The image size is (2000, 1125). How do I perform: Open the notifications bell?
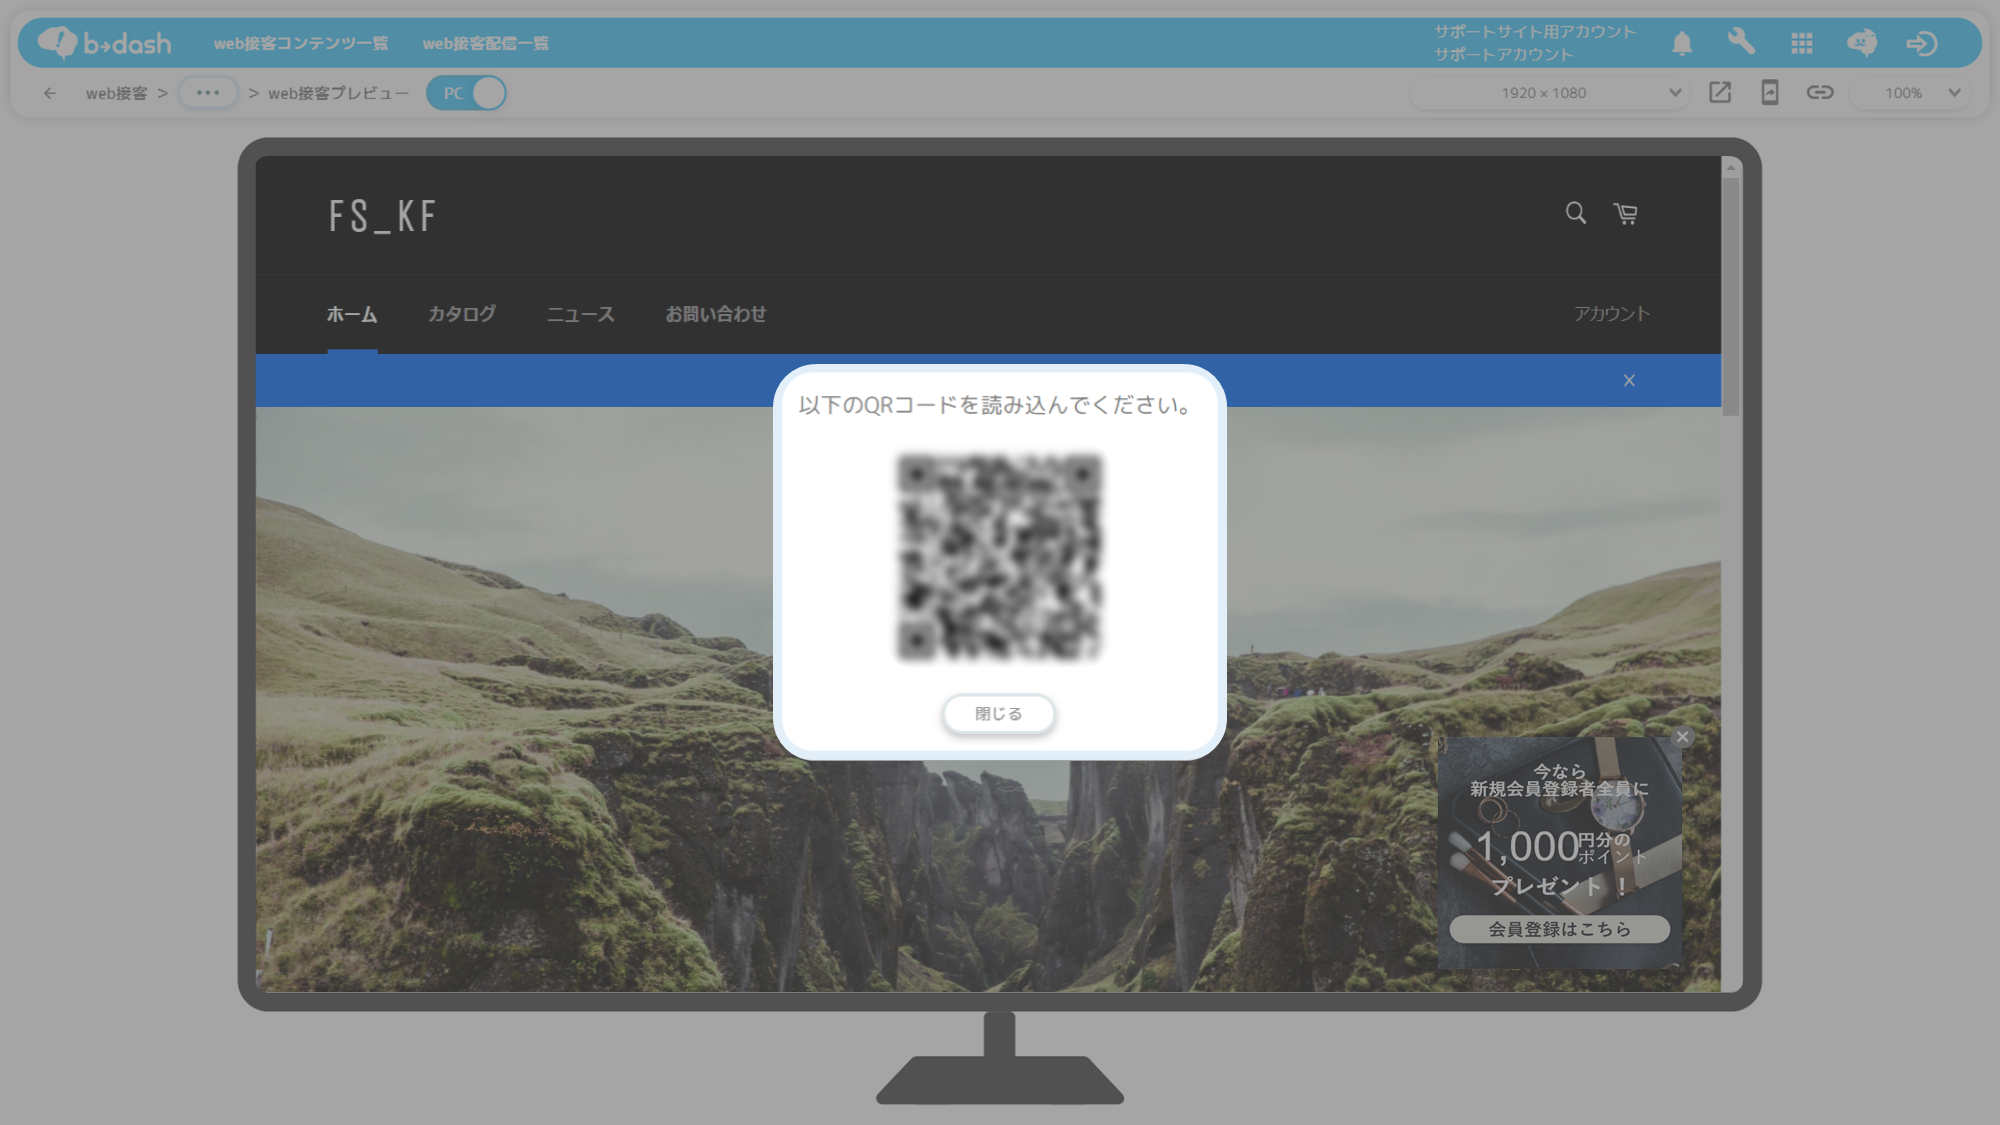pyautogui.click(x=1682, y=43)
